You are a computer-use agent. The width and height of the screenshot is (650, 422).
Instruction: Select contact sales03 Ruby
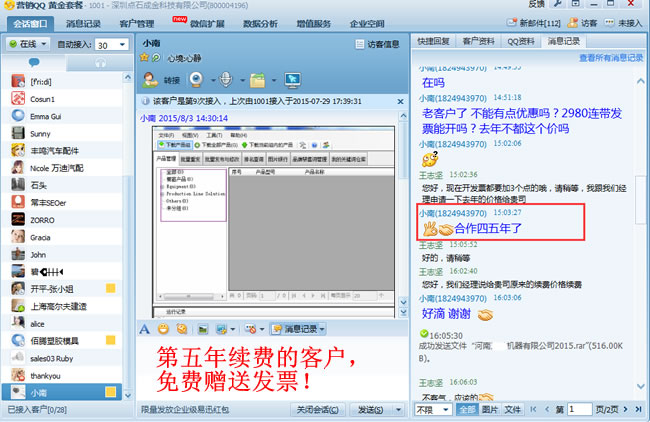[62, 358]
